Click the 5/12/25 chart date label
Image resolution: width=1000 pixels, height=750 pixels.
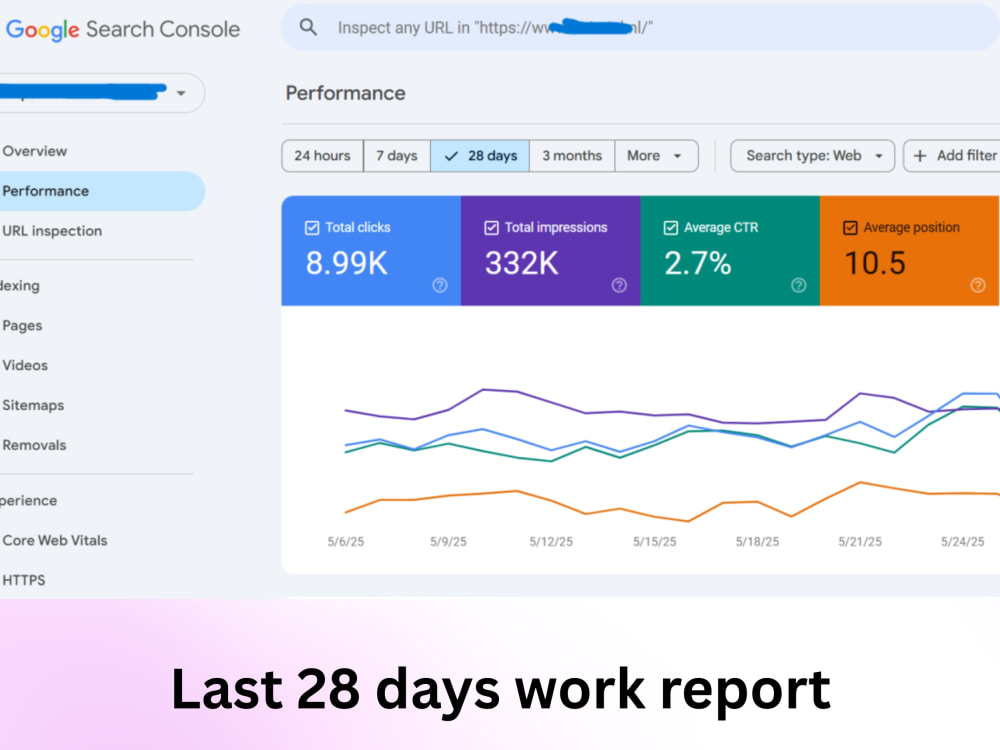[551, 541]
